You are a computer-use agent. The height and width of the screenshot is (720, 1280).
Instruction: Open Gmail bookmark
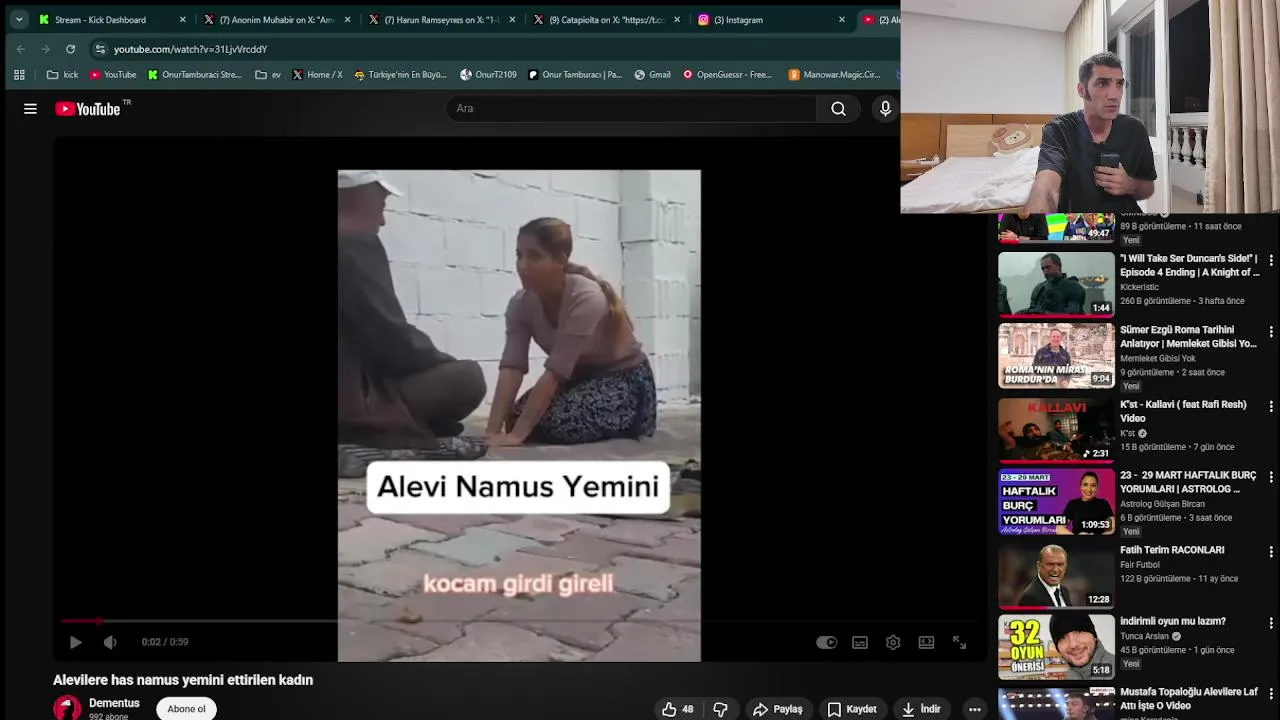click(x=652, y=74)
